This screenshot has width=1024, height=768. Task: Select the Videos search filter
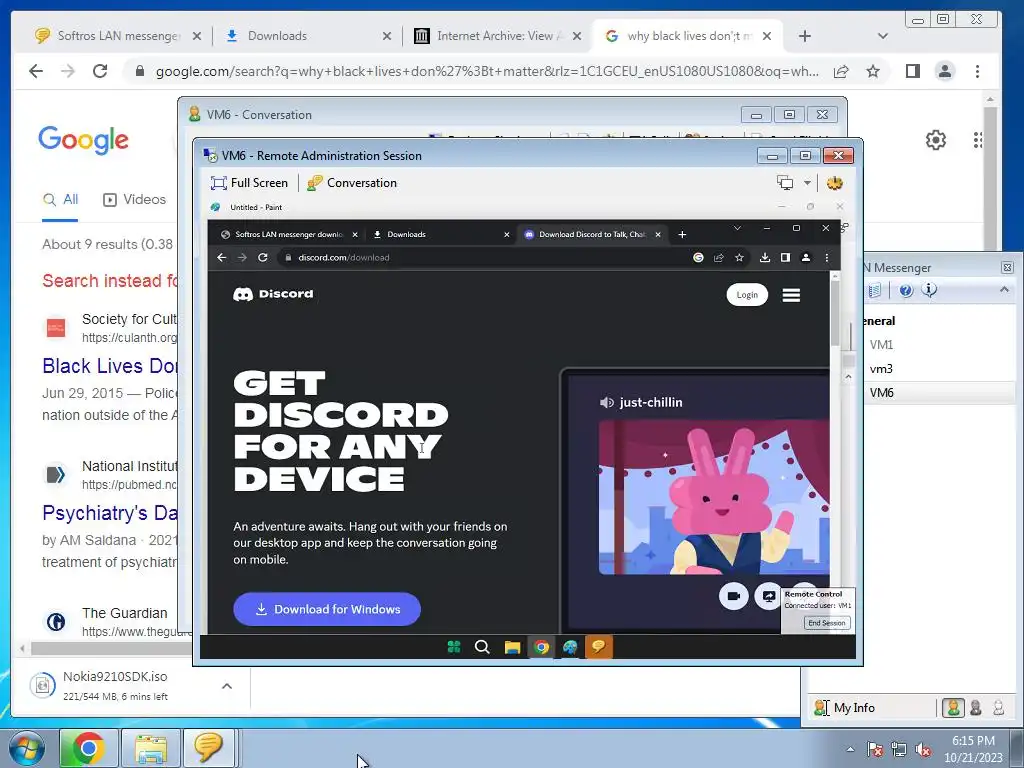pos(135,200)
